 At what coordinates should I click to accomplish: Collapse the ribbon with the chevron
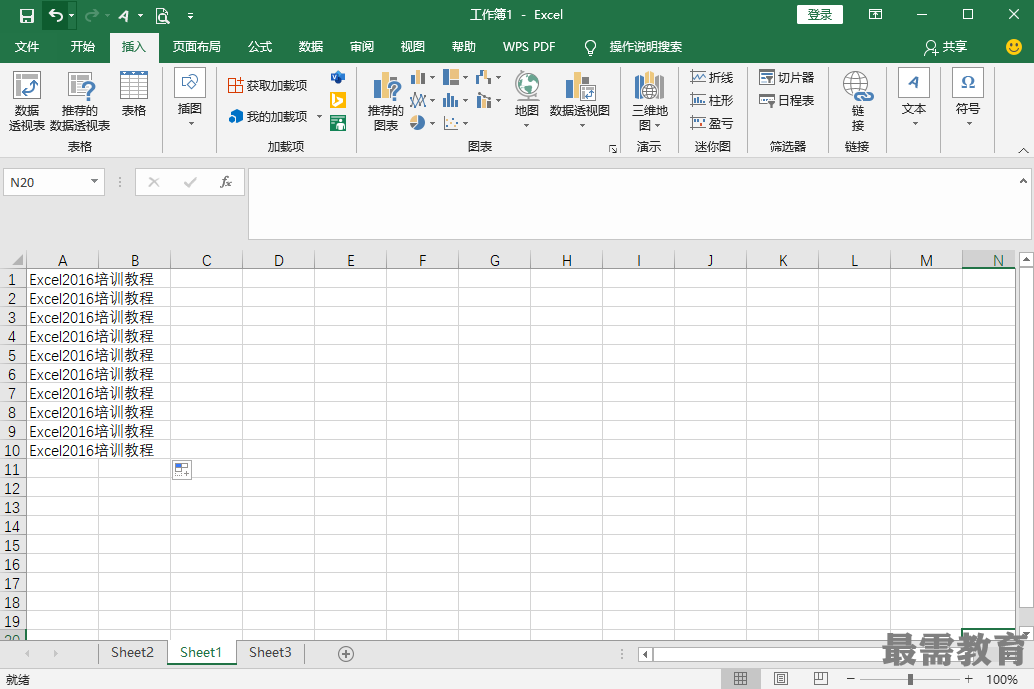(x=1023, y=150)
